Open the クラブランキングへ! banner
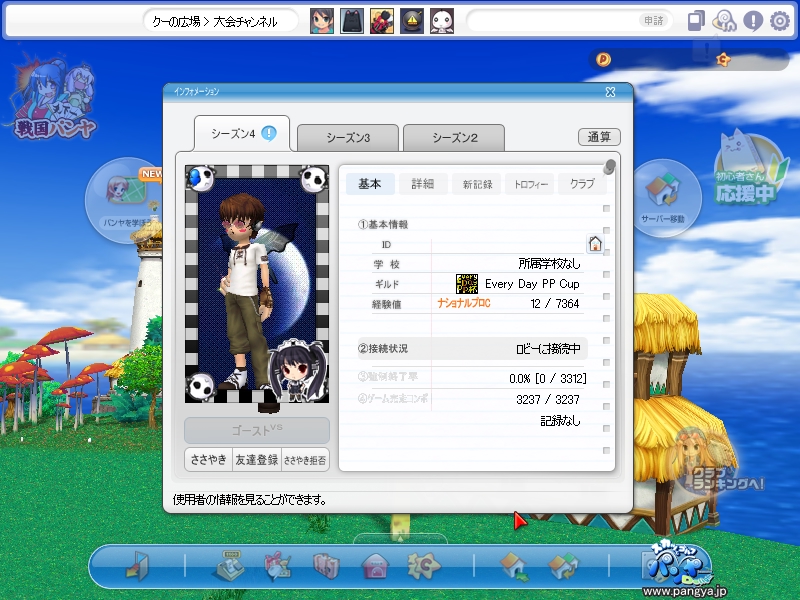Viewport: 800px width, 600px height. click(717, 464)
